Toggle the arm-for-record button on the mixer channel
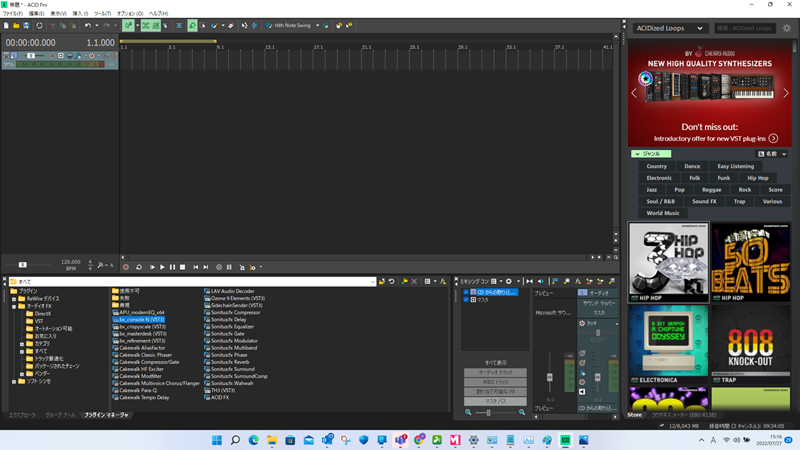 click(582, 382)
